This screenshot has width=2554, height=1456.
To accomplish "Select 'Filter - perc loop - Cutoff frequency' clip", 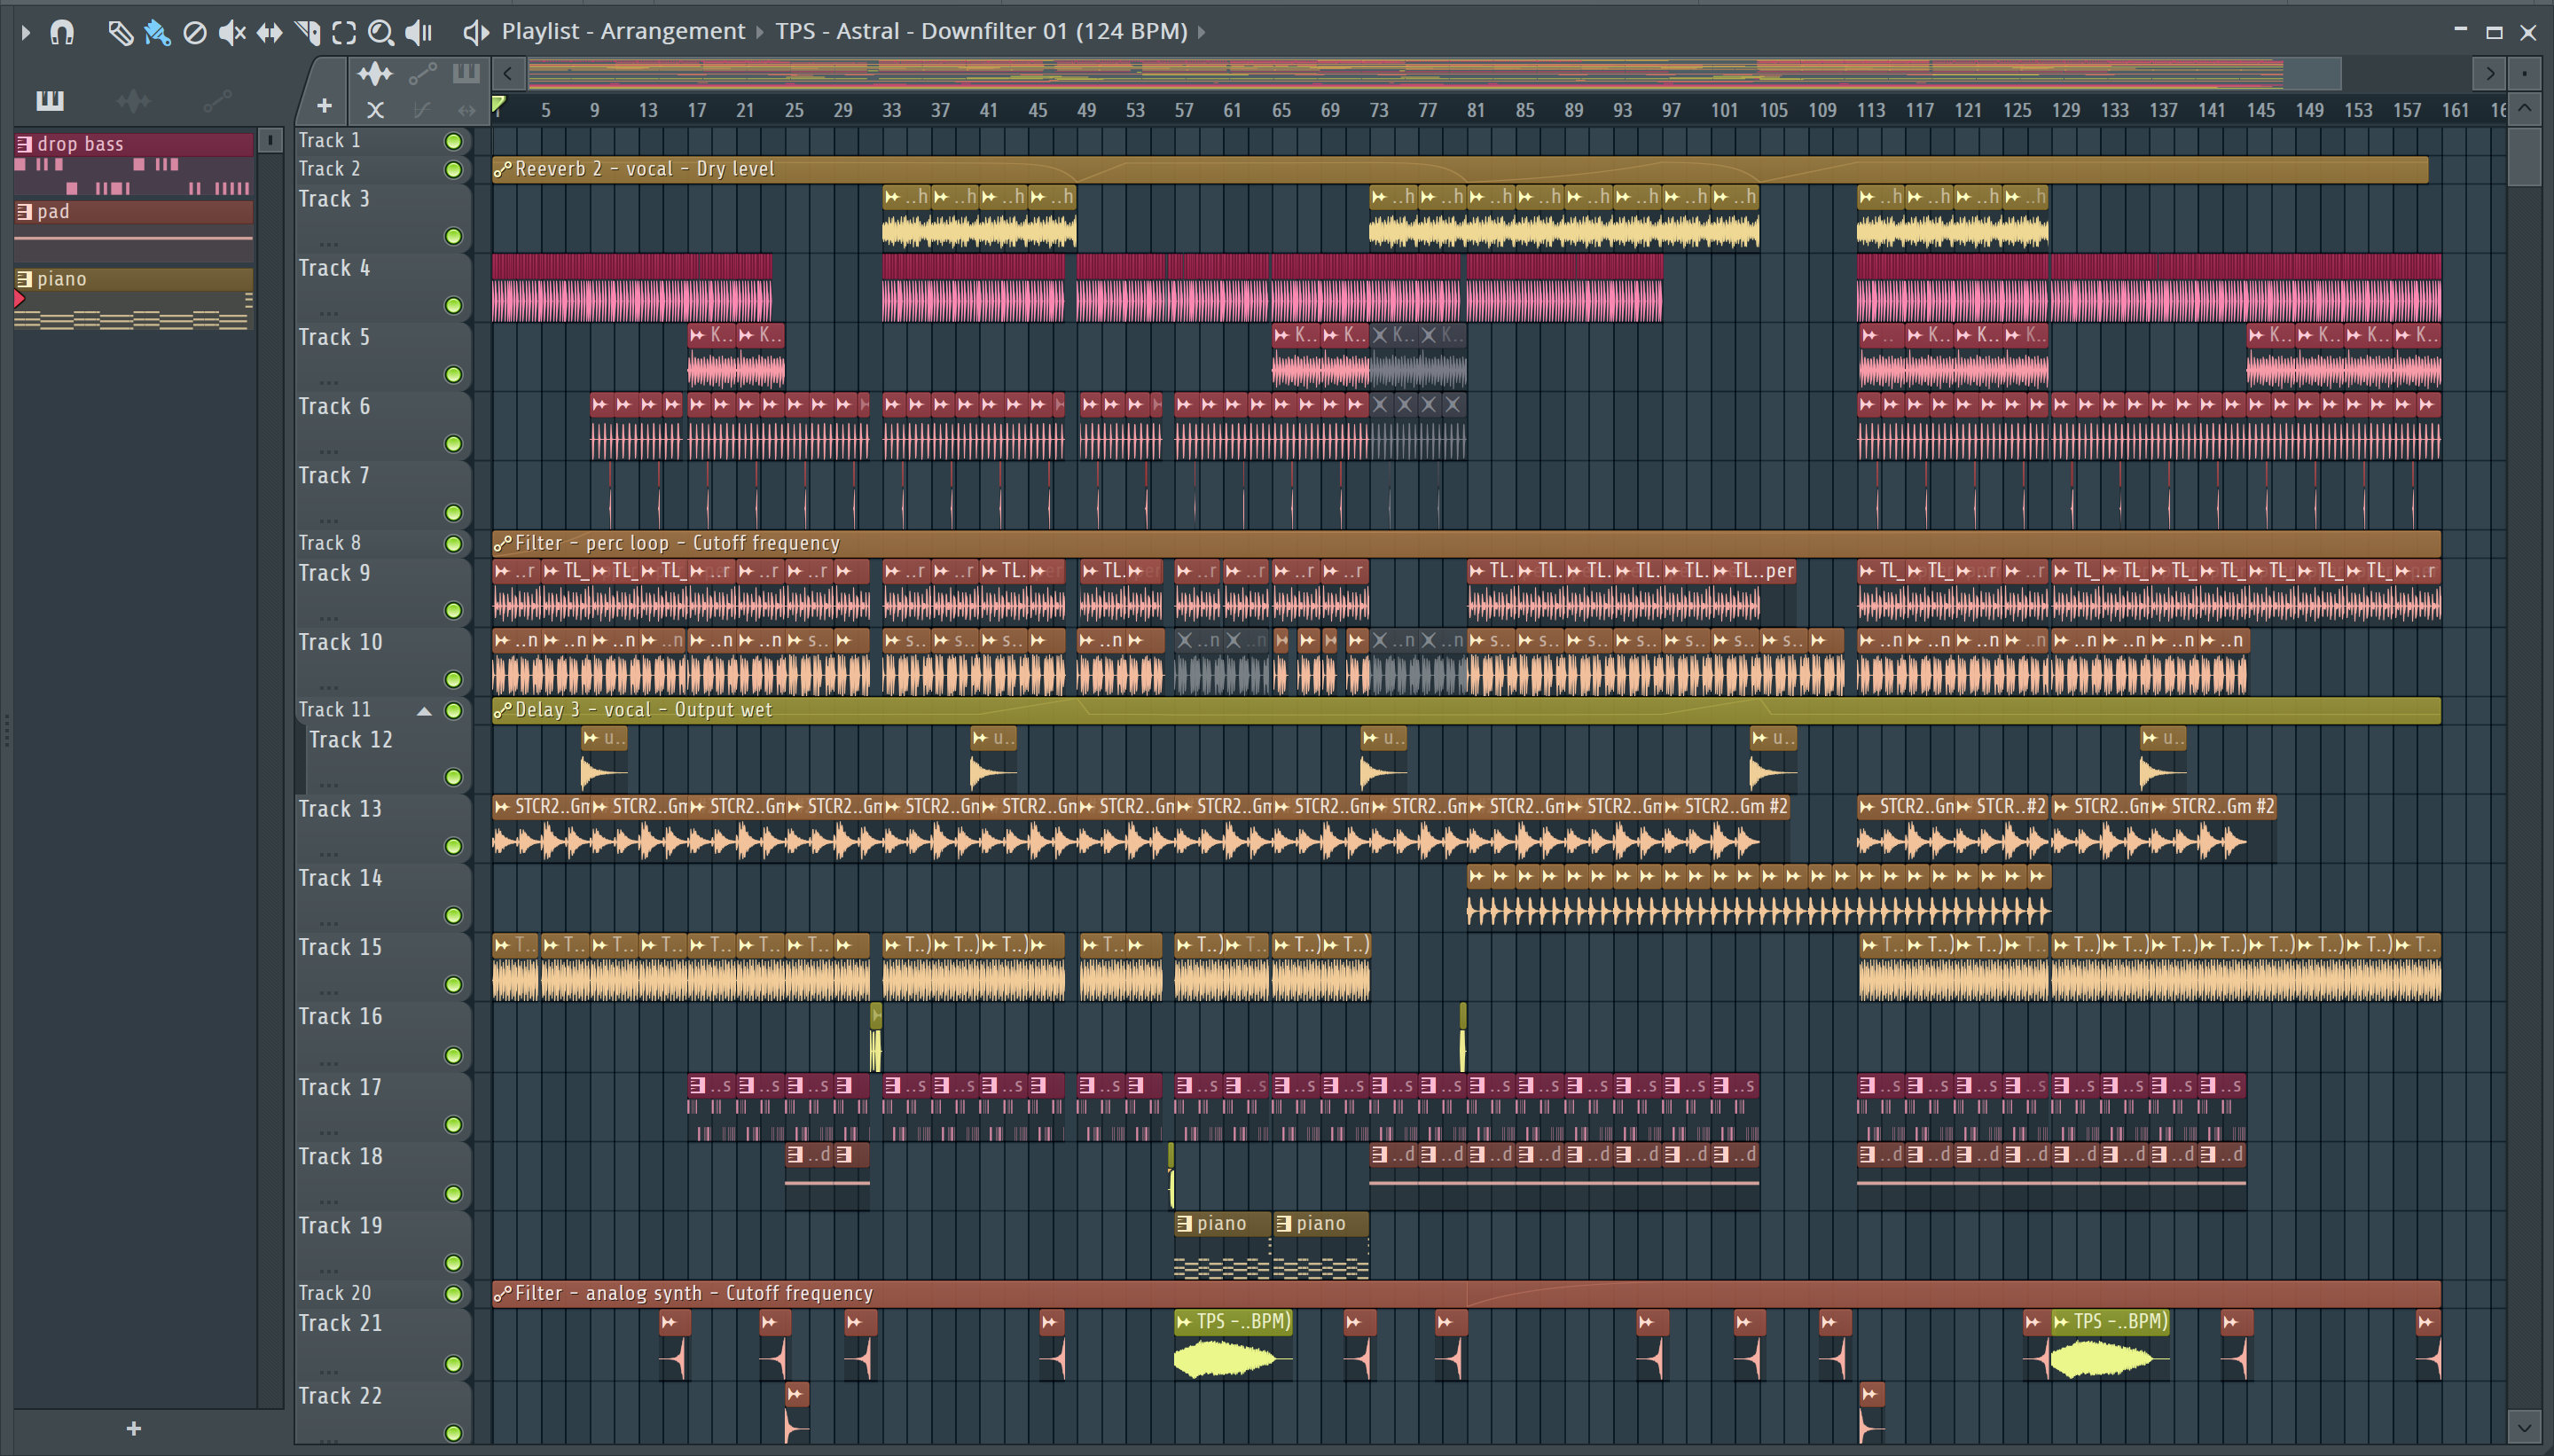I will click(1466, 543).
